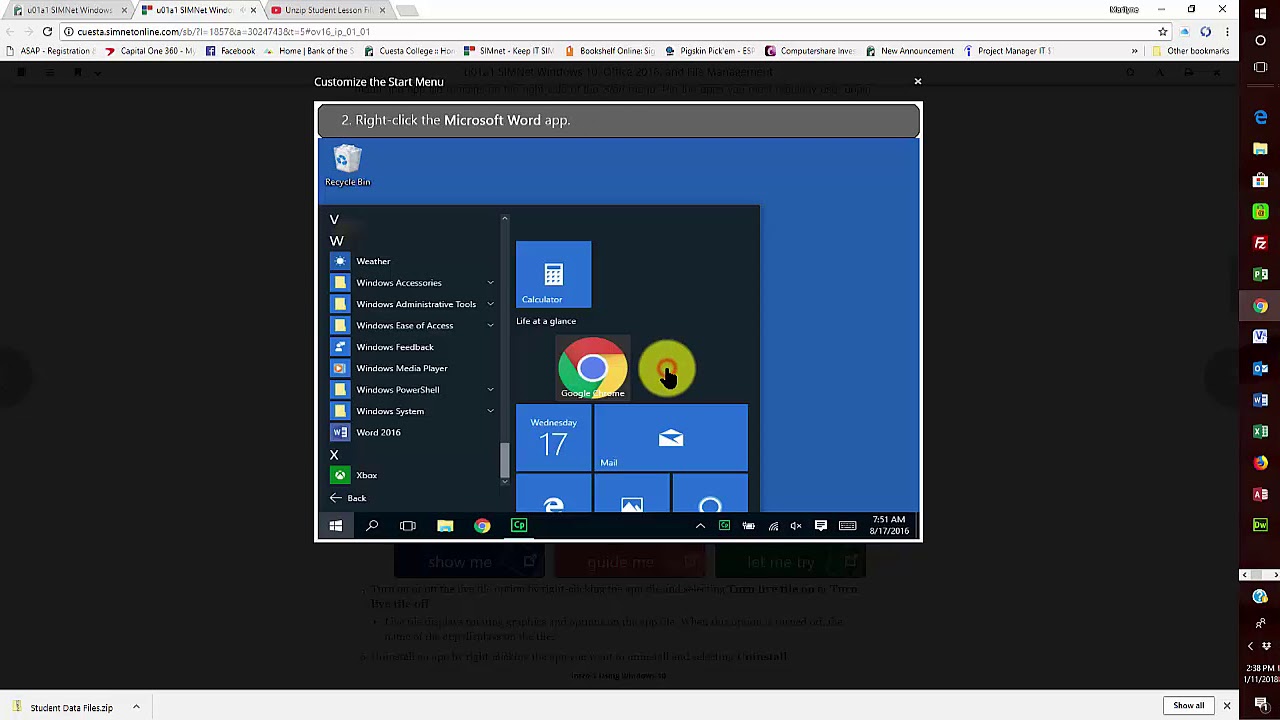Click the scroll up arrow of app list
Viewport: 1280px width, 720px height.
505,219
